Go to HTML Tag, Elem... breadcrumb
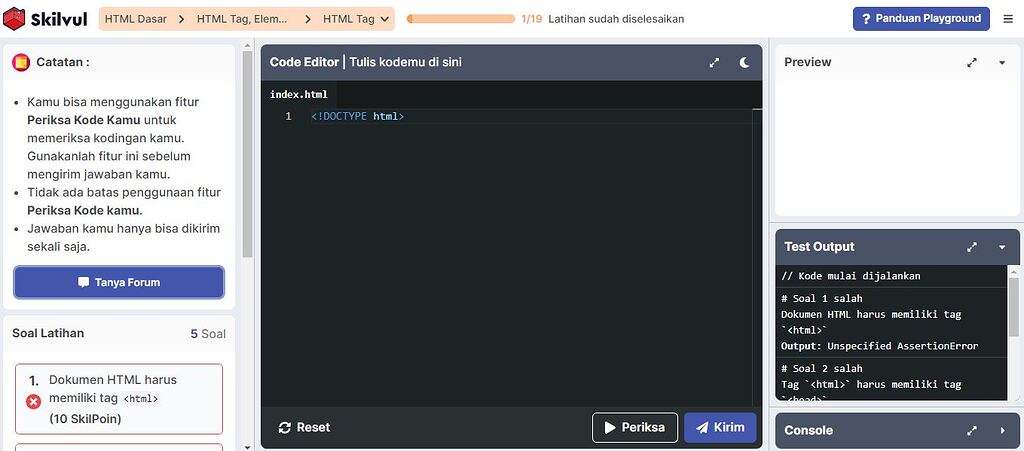This screenshot has height=451, width=1024. pyautogui.click(x=242, y=19)
